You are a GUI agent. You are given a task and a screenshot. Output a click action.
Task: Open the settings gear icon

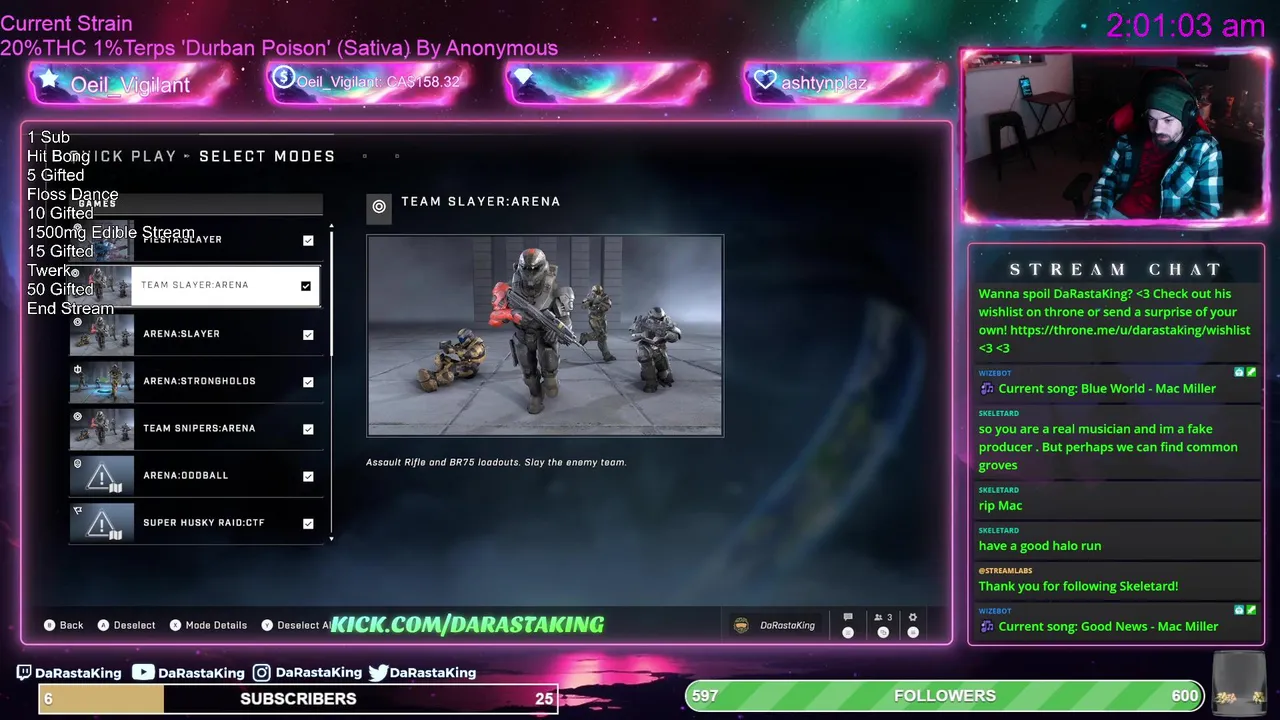click(x=912, y=618)
